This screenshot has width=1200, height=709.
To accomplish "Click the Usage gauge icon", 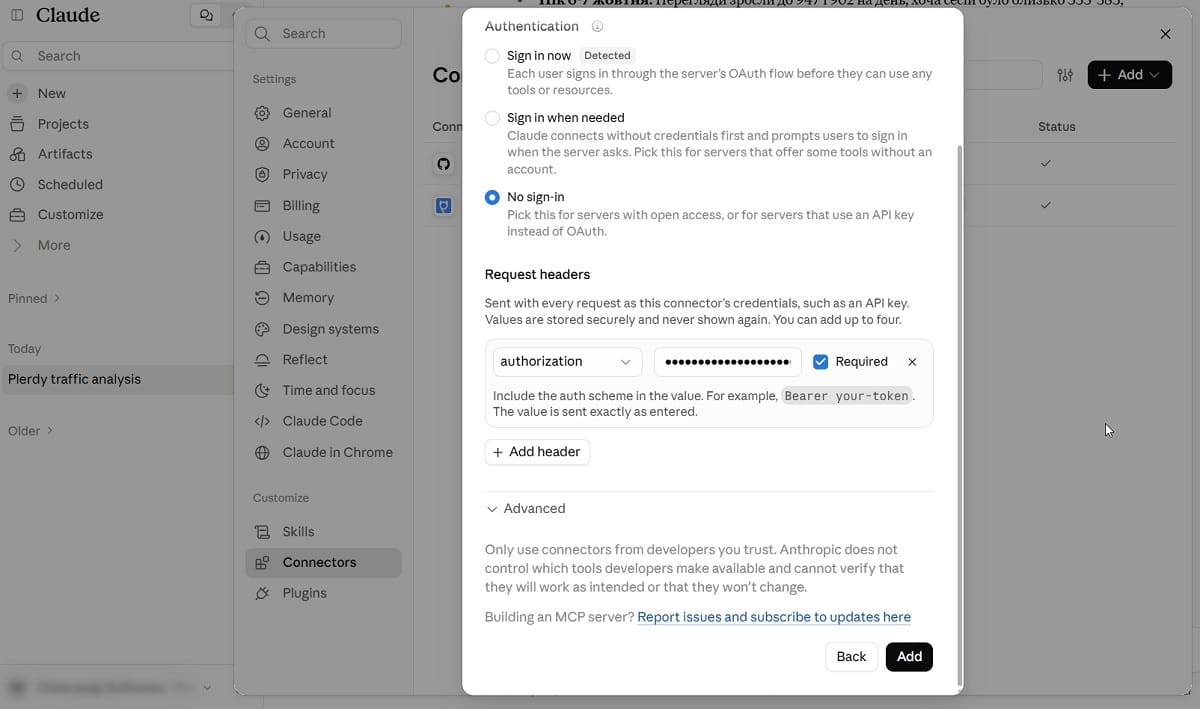I will click(262, 236).
